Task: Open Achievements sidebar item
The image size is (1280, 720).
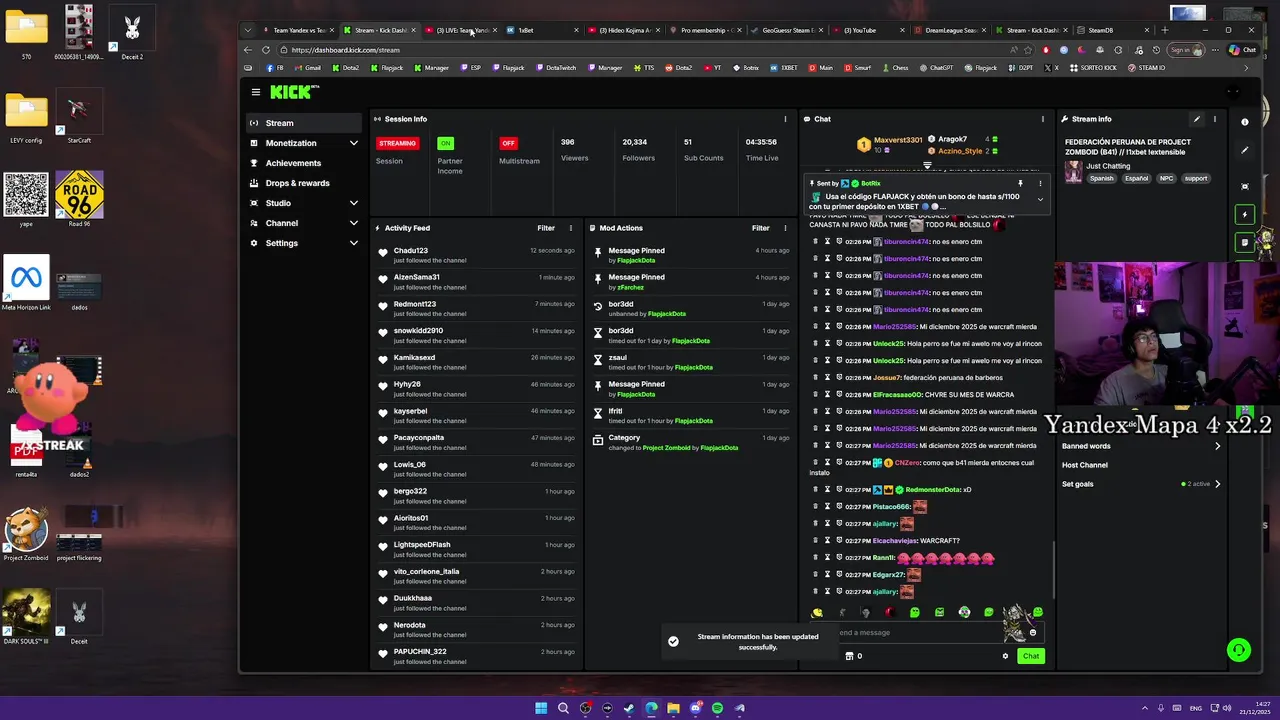Action: pyautogui.click(x=304, y=163)
